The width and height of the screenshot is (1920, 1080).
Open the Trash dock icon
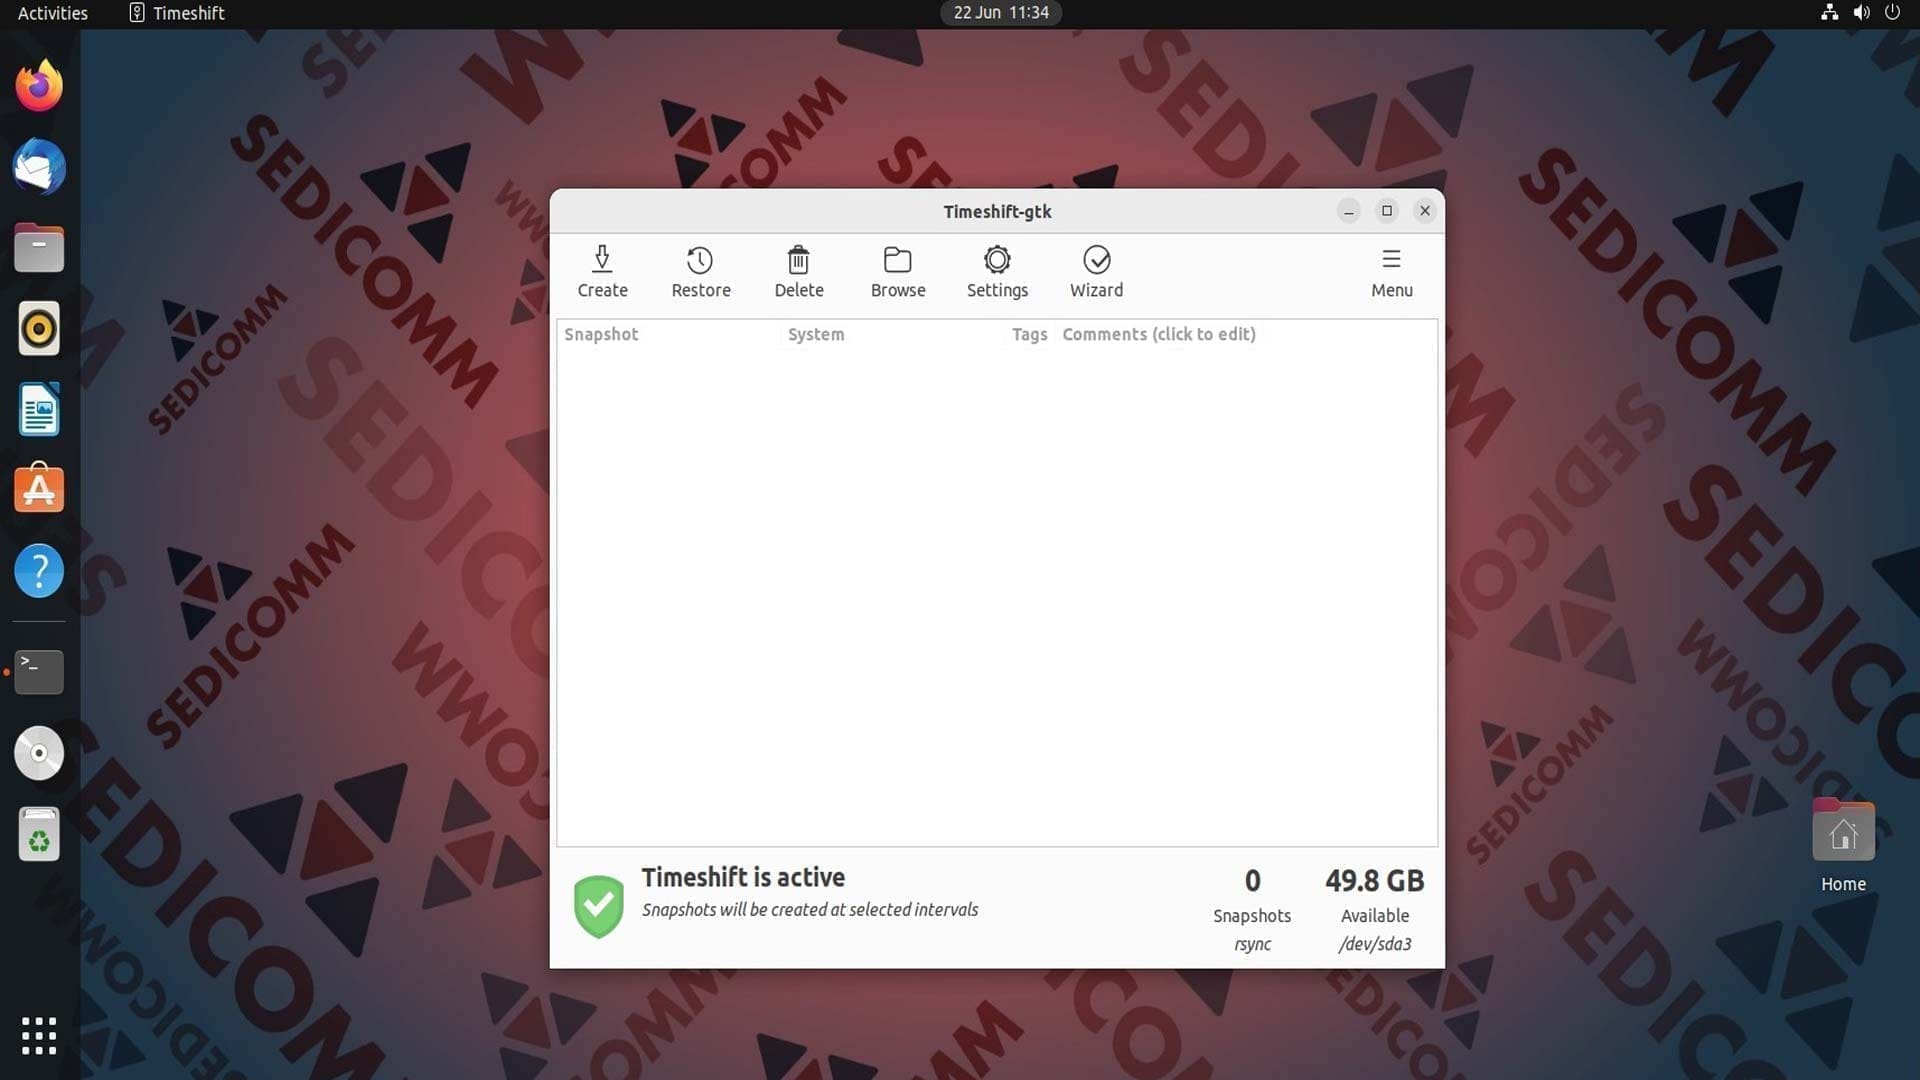pyautogui.click(x=39, y=834)
